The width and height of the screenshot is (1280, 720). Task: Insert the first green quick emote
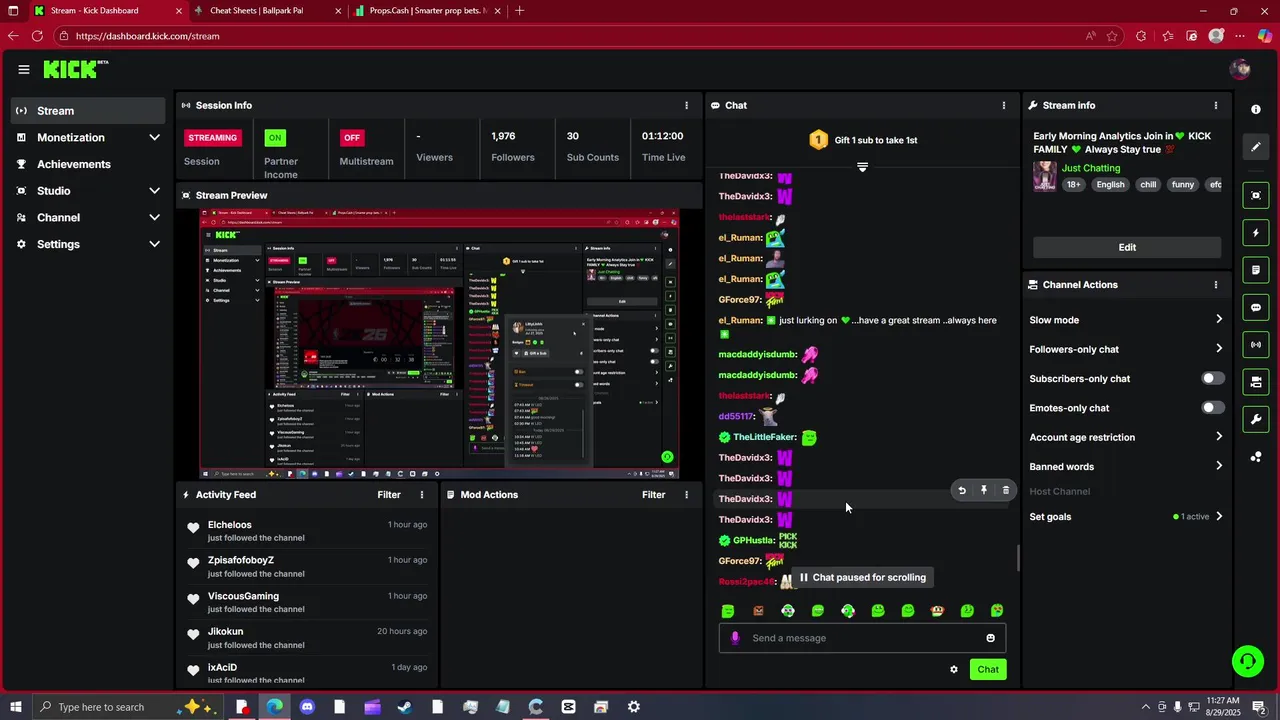coord(728,611)
